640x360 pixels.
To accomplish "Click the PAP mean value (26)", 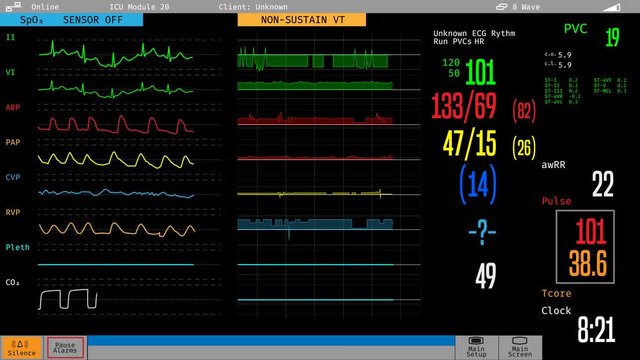I will (524, 147).
